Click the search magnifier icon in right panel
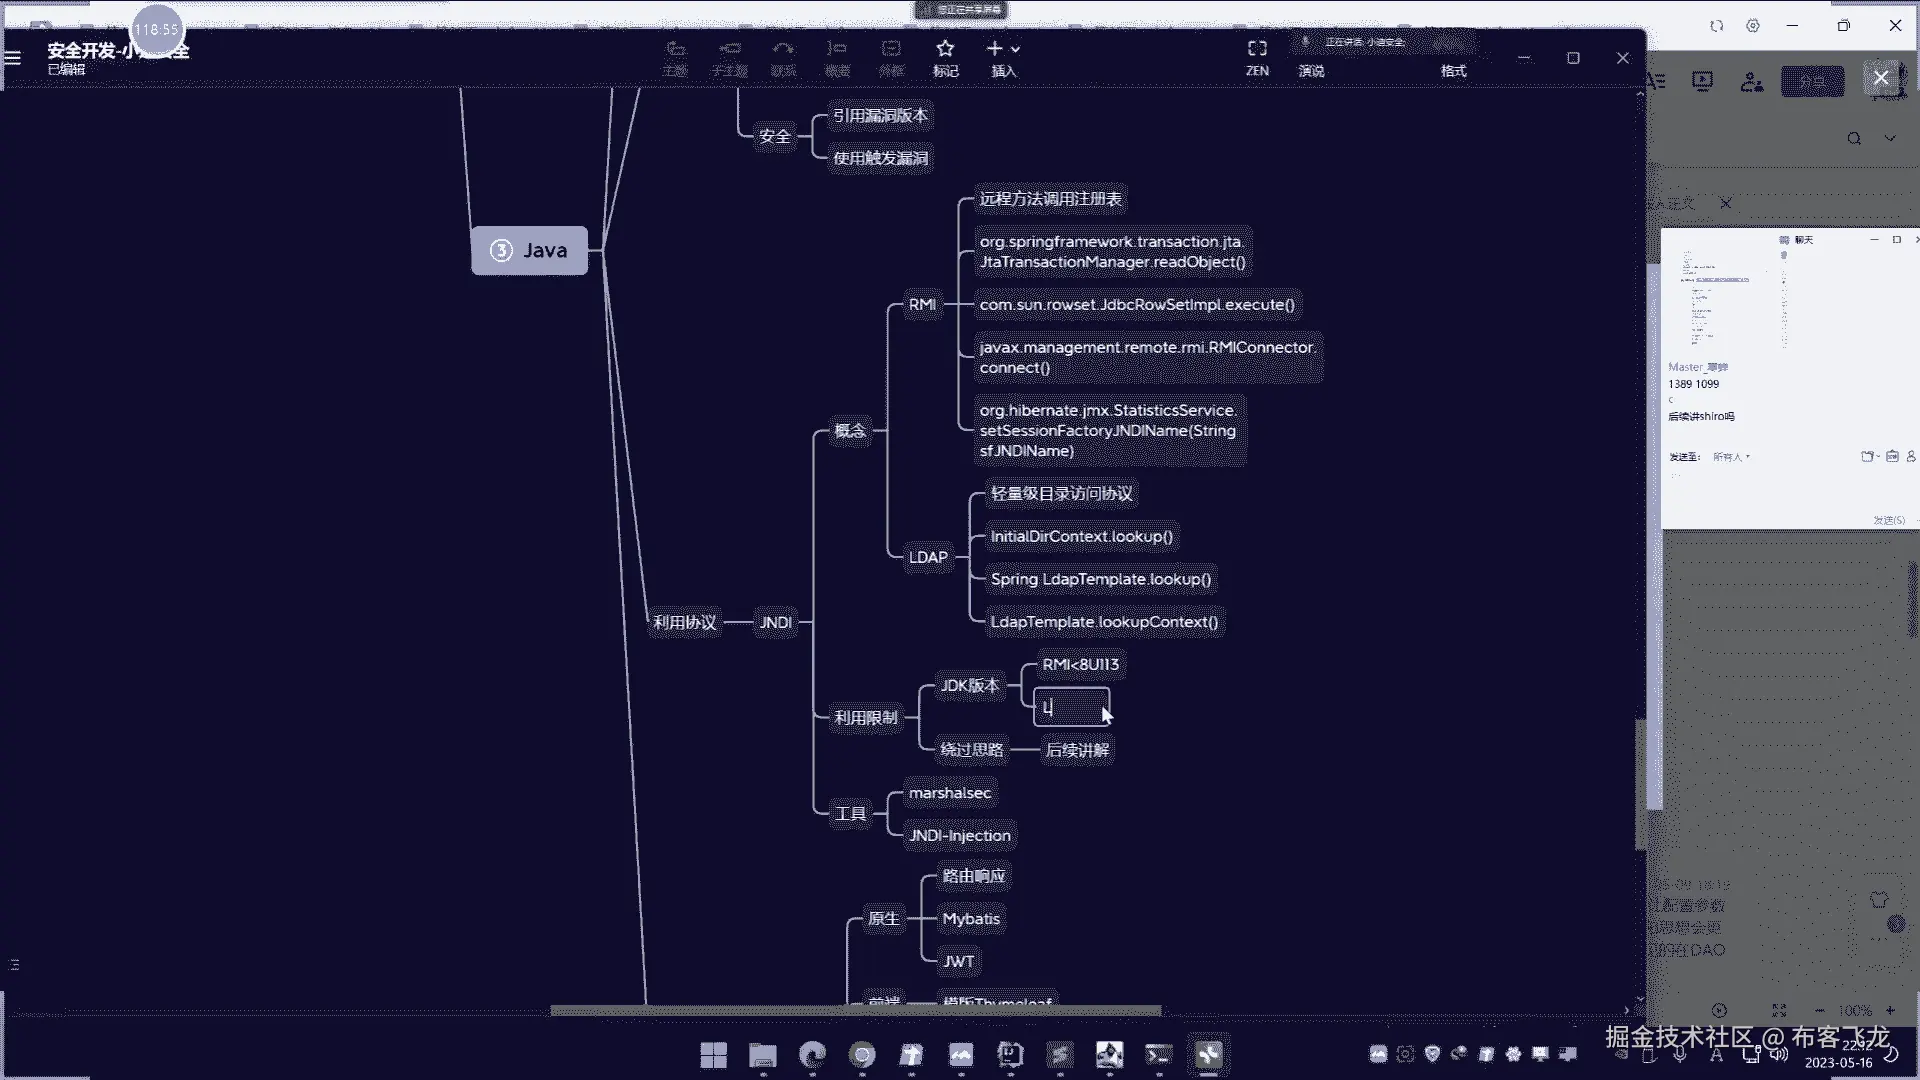The height and width of the screenshot is (1080, 1920). coord(1854,139)
